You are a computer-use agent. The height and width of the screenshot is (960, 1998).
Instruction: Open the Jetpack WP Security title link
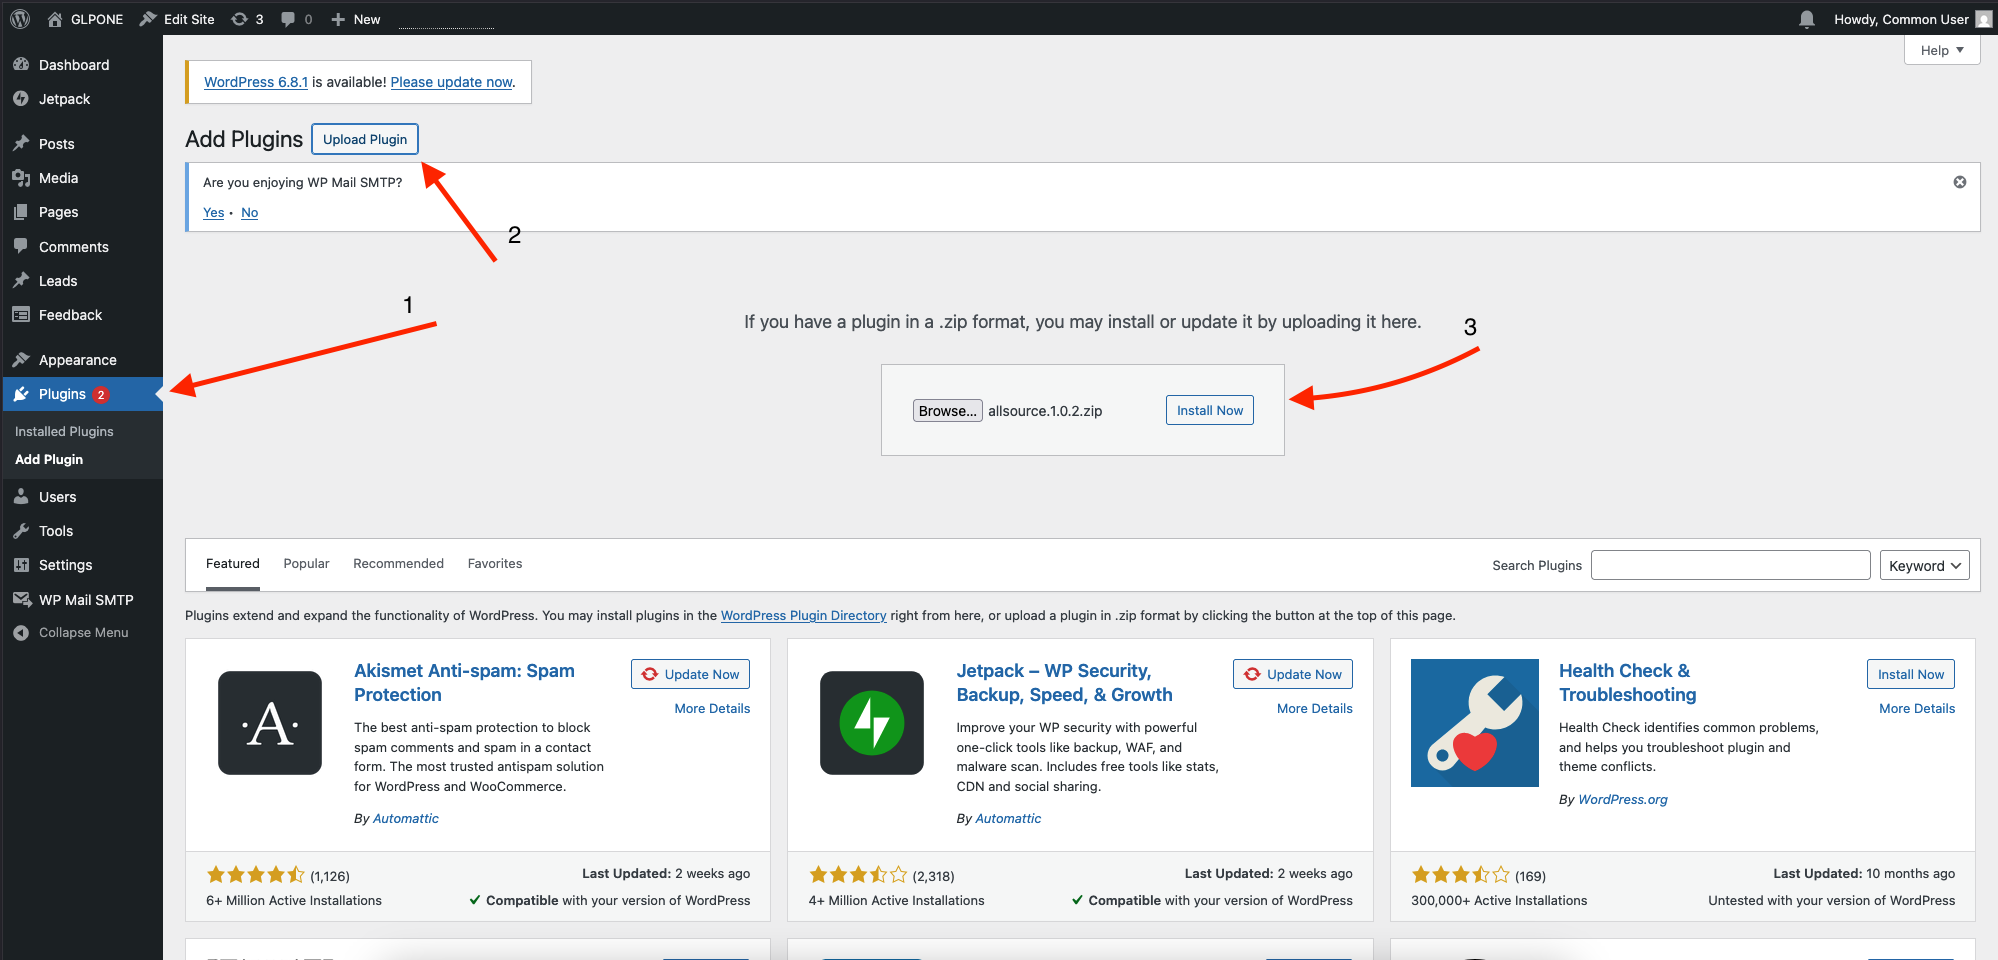click(1064, 682)
